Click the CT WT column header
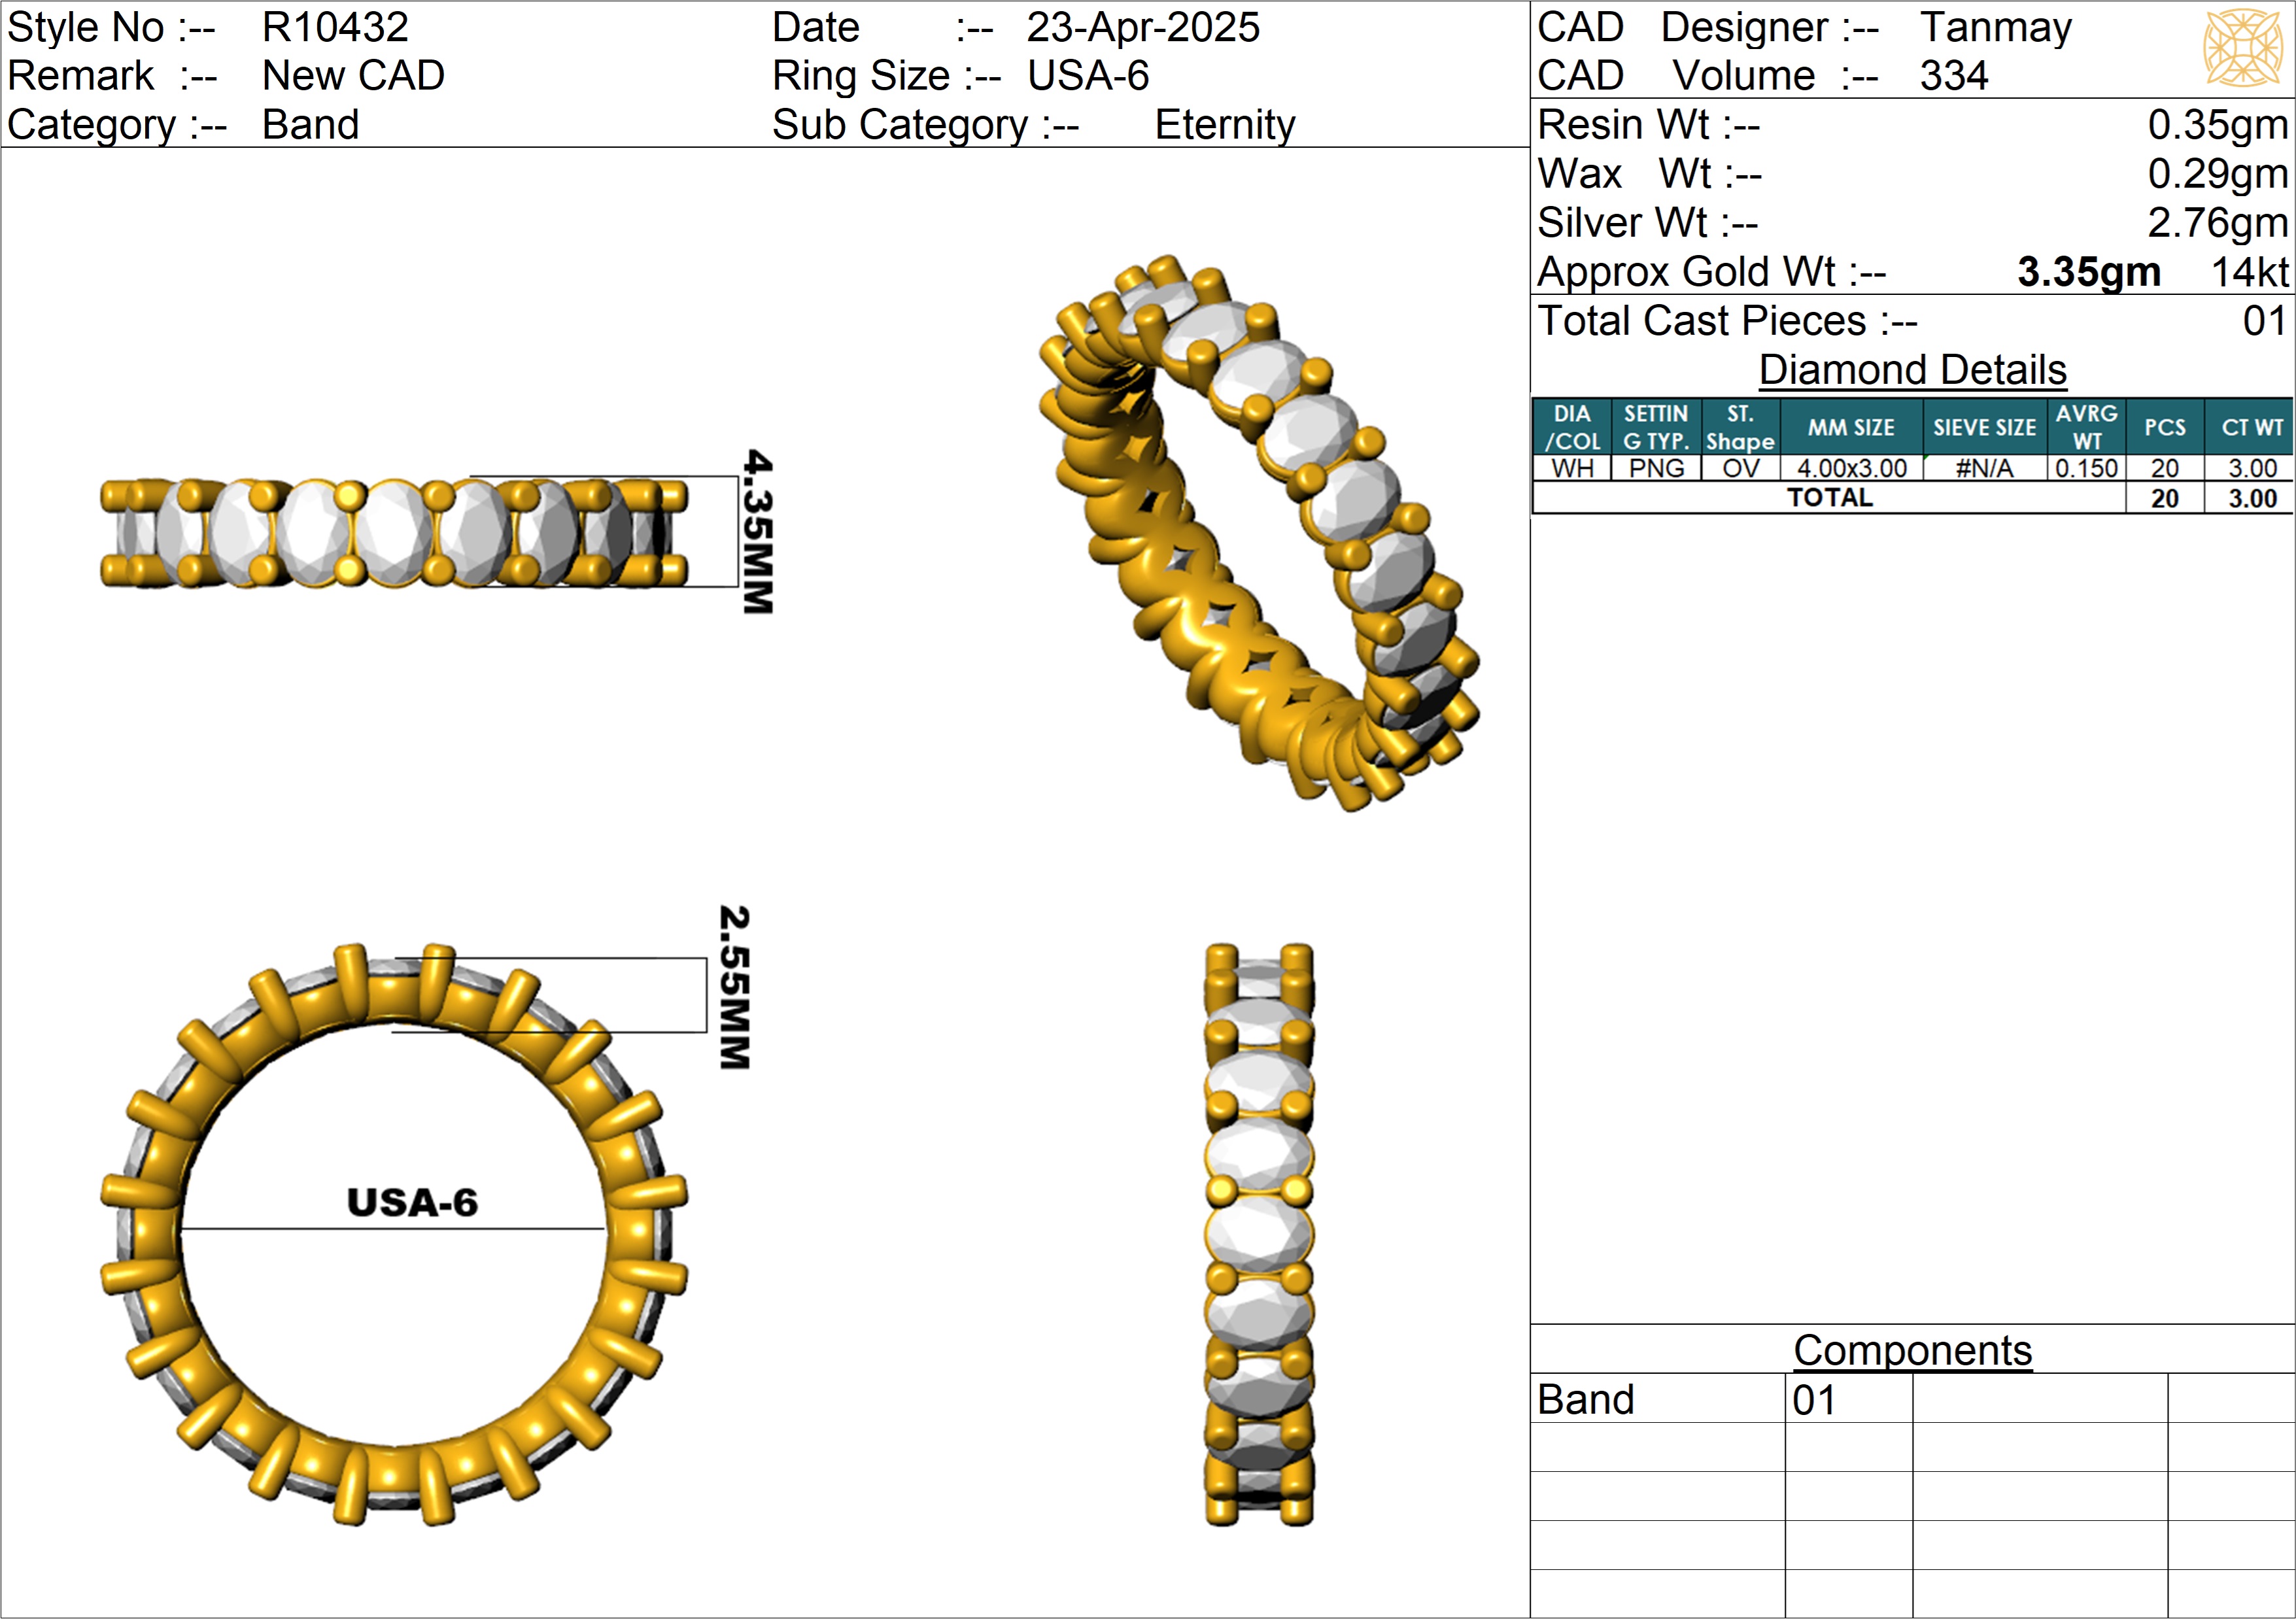 [2251, 427]
